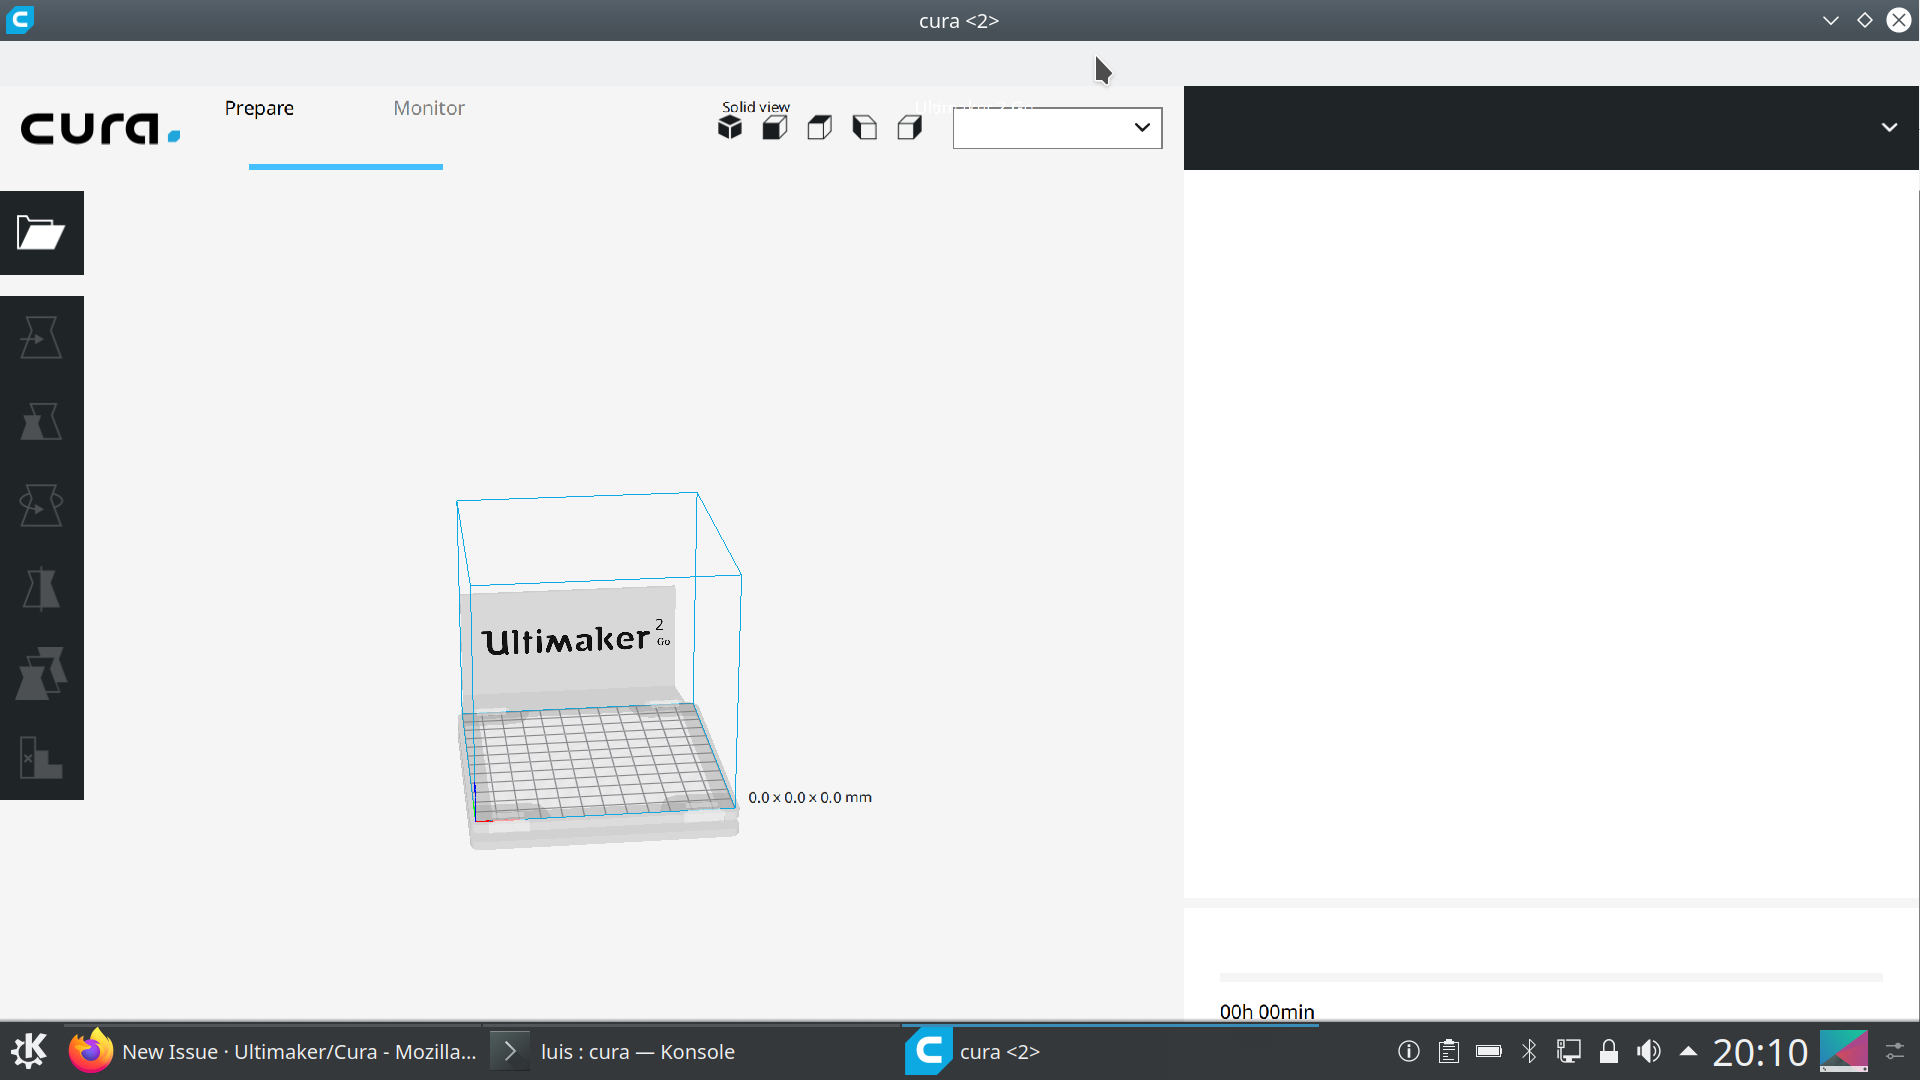Click the fifth camera view cube icon
This screenshot has height=1080, width=1920.
(910, 128)
